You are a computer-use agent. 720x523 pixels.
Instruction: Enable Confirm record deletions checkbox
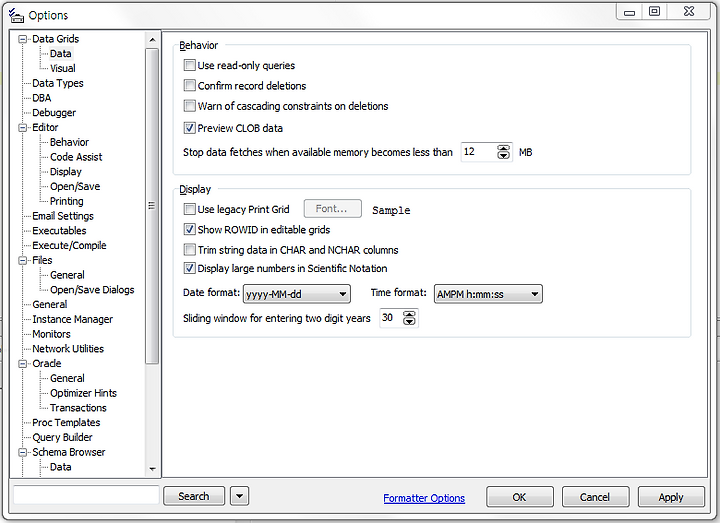[x=190, y=85]
